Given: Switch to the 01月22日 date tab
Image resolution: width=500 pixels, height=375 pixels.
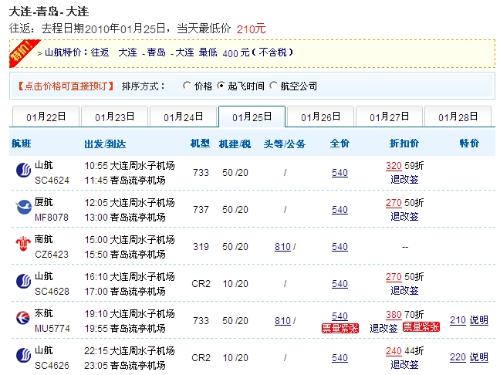Looking at the screenshot, I should click(46, 117).
